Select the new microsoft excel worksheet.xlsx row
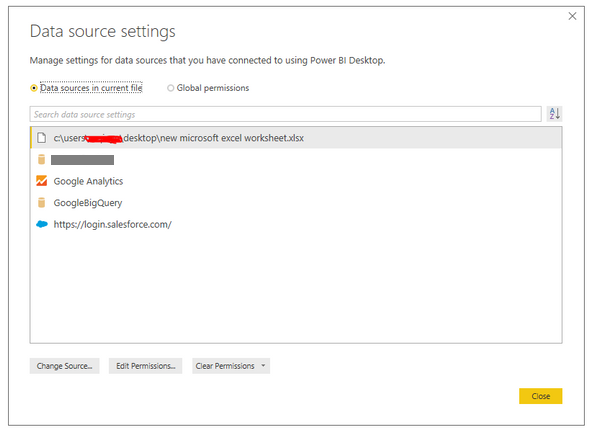The image size is (599, 433). coord(296,138)
